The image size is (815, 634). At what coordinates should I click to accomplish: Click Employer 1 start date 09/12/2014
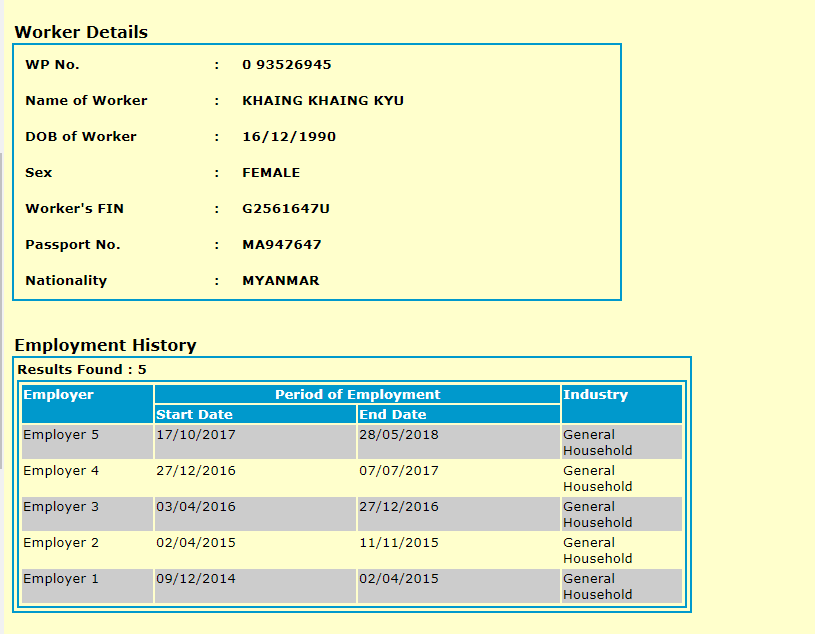click(196, 579)
